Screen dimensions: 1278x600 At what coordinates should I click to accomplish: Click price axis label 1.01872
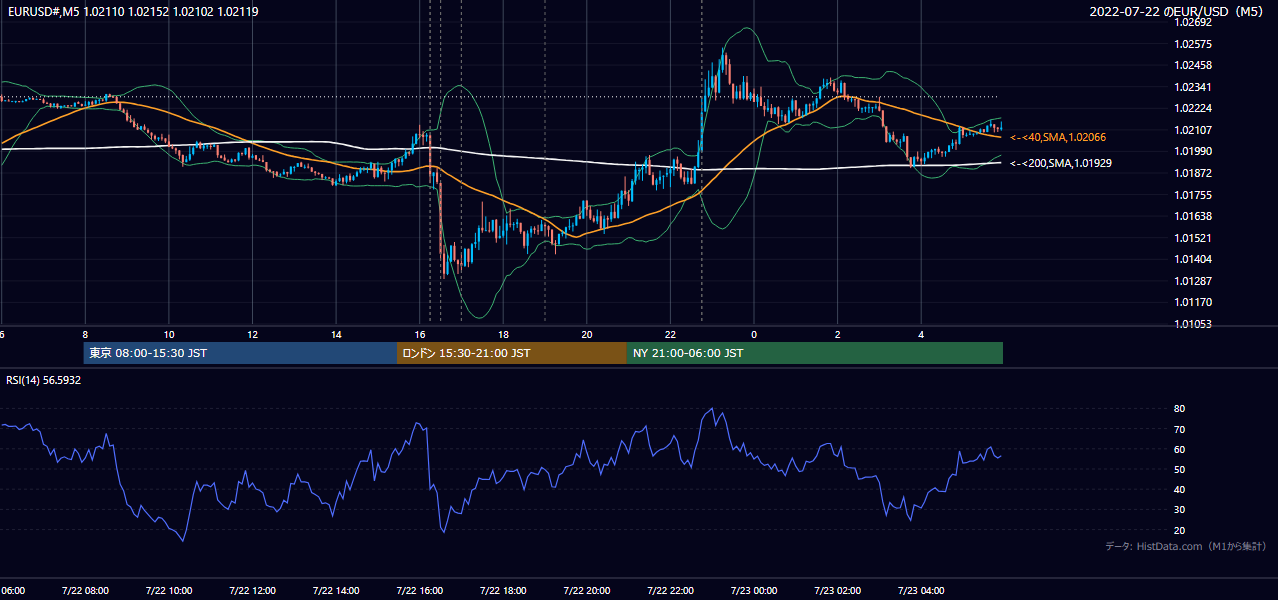point(1192,173)
